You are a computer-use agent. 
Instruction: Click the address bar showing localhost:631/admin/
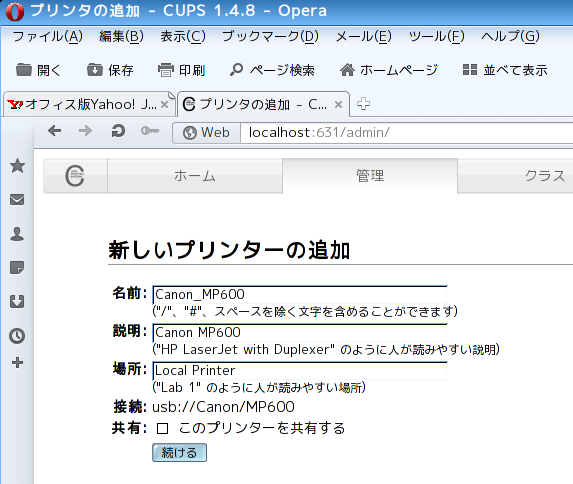(x=406, y=132)
